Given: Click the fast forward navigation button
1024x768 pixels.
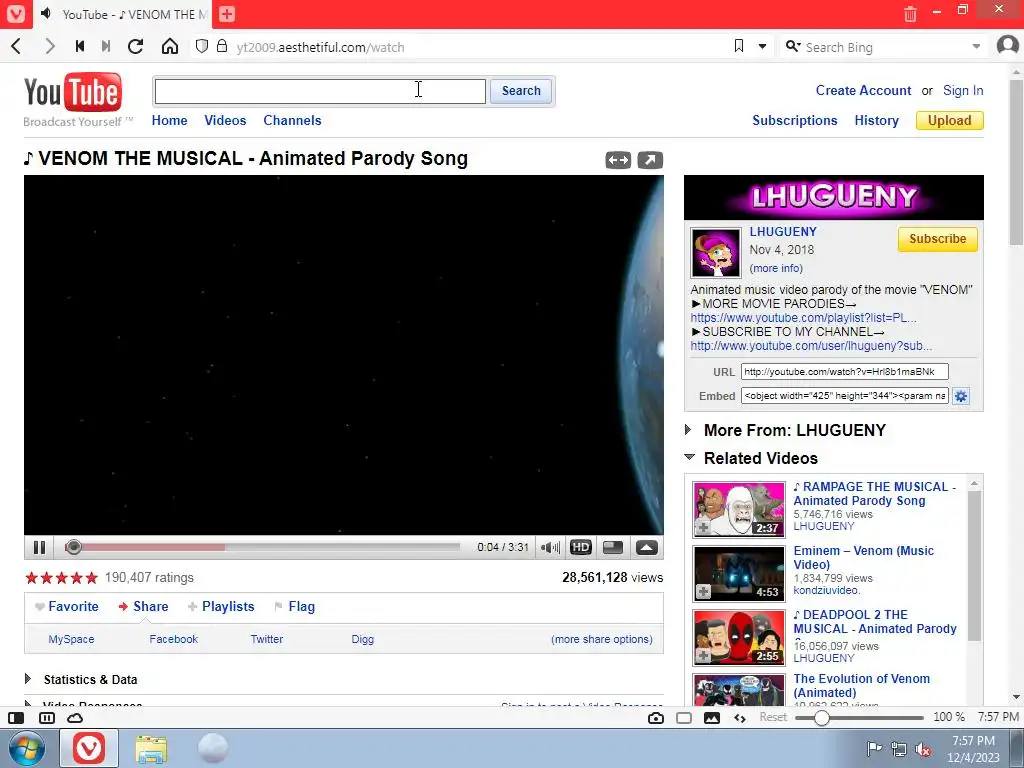Looking at the screenshot, I should pyautogui.click(x=106, y=46).
